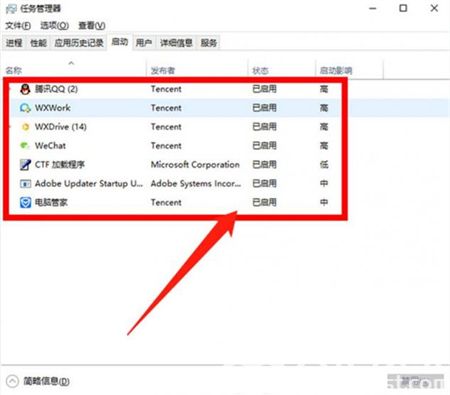Open the 查看(V) menu
Viewport: 450px width, 395px height.
92,26
